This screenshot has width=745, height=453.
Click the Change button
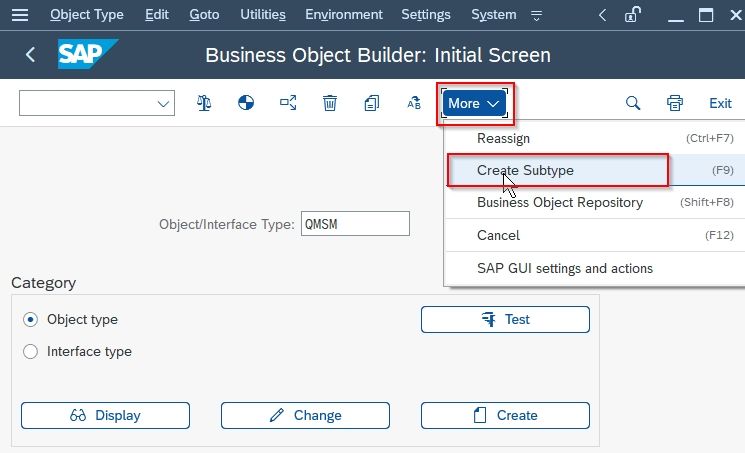point(306,415)
